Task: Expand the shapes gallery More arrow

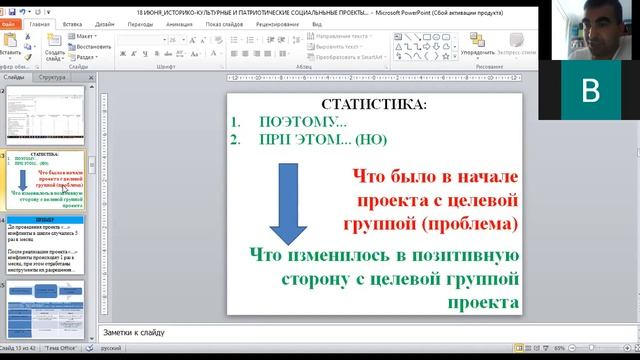Action: 455,57
